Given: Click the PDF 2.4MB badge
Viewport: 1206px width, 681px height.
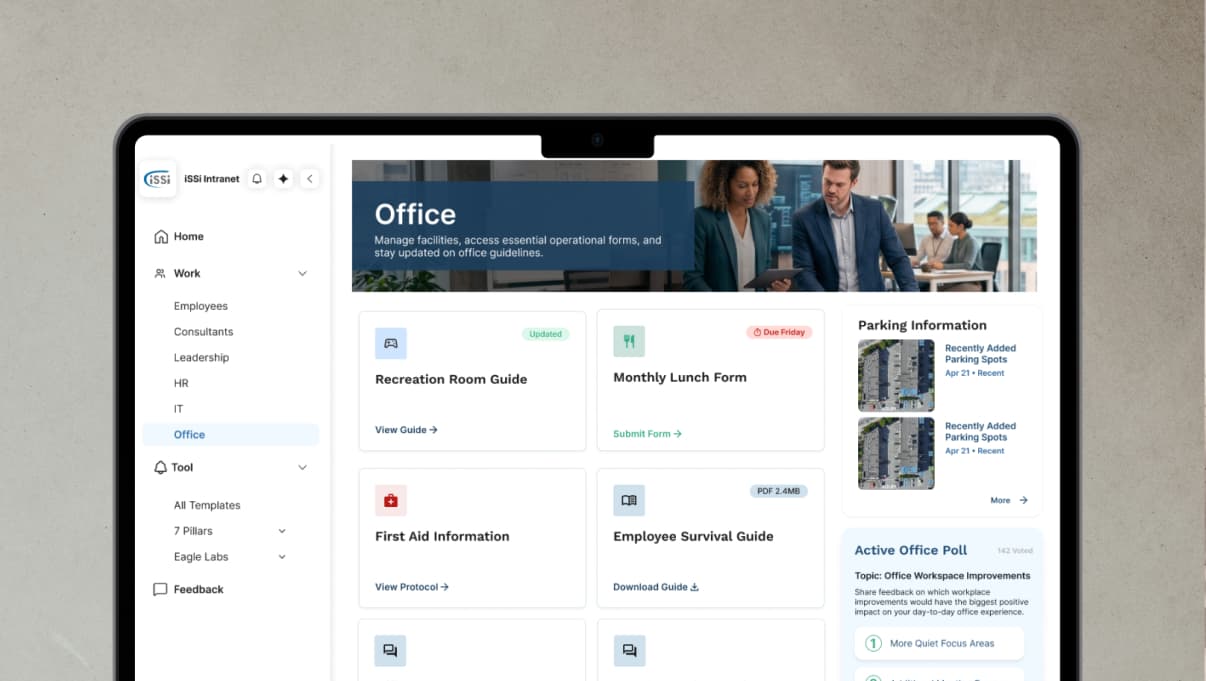Looking at the screenshot, I should point(779,491).
